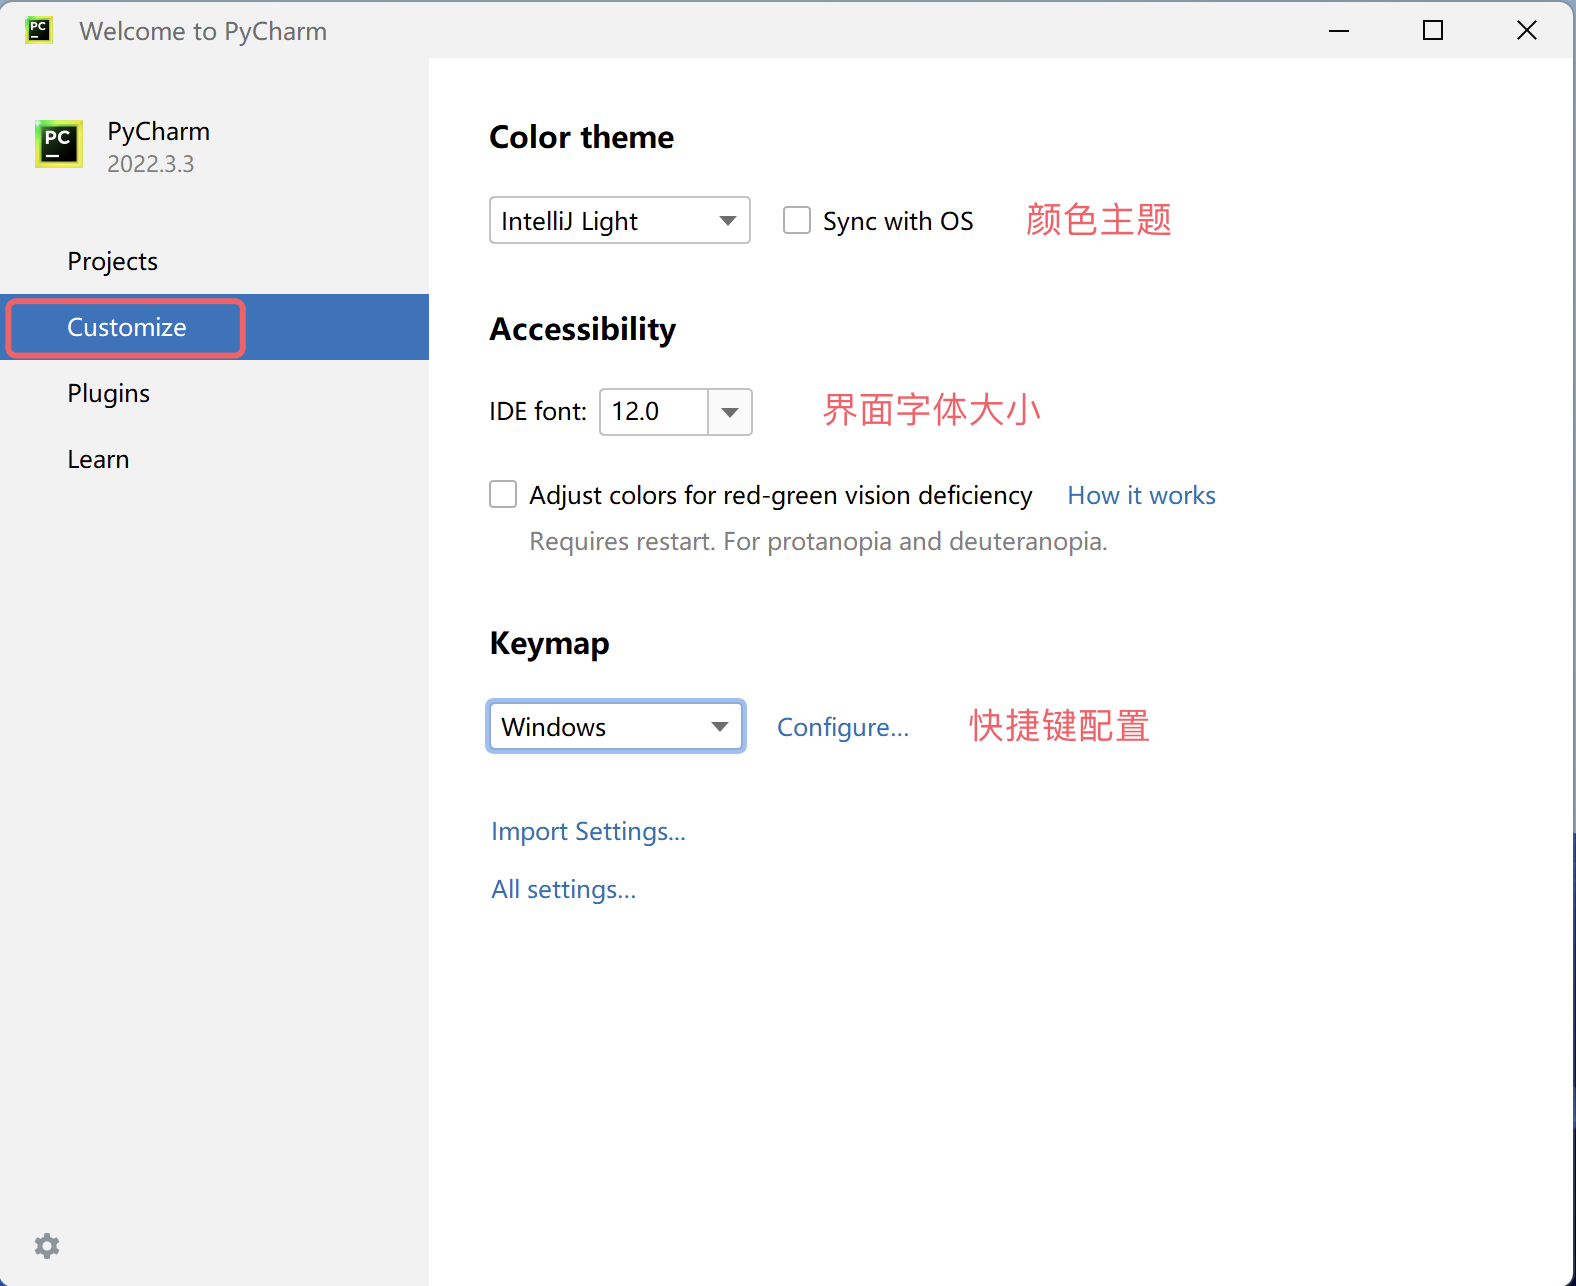The height and width of the screenshot is (1286, 1576).
Task: Click the settings gear icon at bottom left
Action: 47,1245
